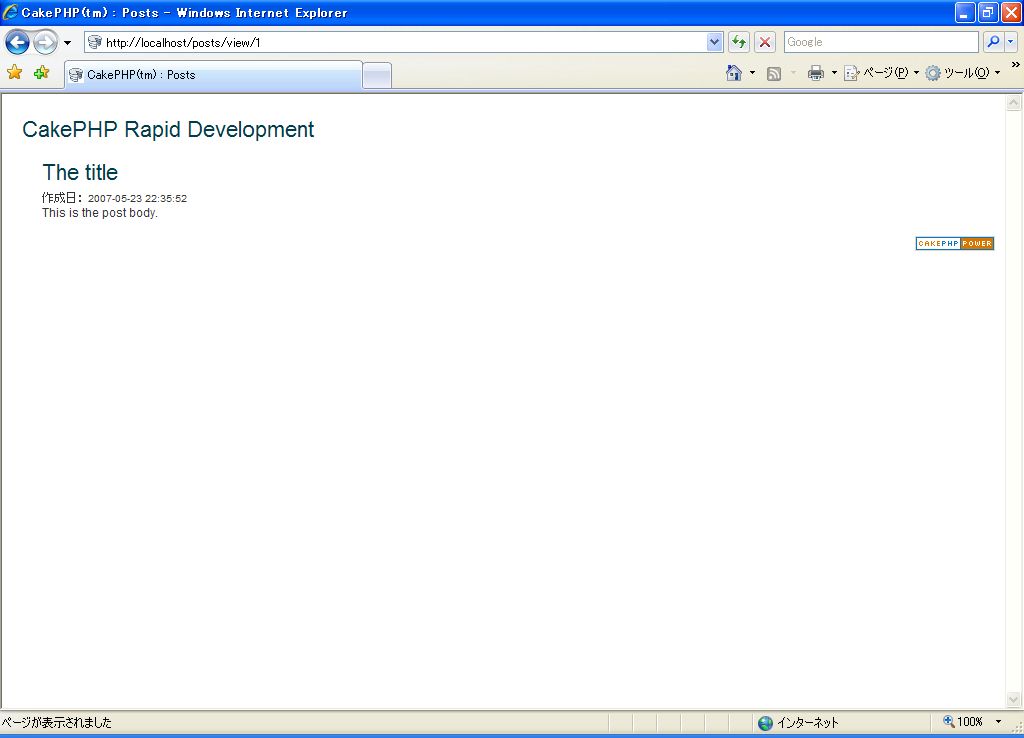Select the CakePHP(tm) : Posts tab

point(212,75)
